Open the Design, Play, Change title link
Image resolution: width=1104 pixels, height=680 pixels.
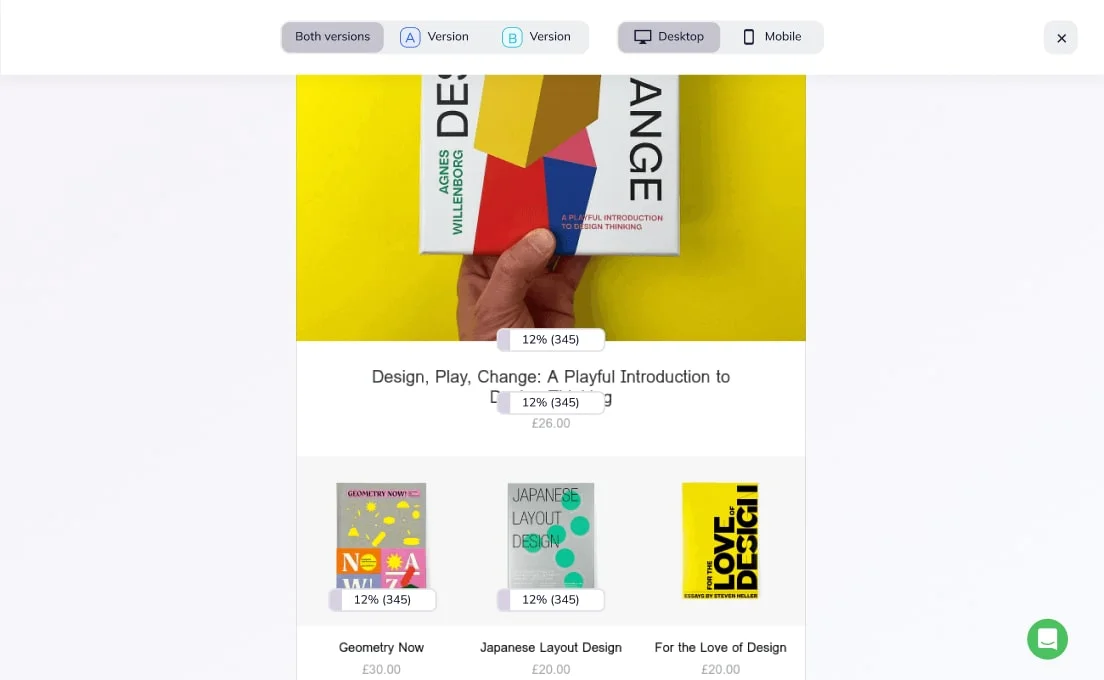[550, 377]
